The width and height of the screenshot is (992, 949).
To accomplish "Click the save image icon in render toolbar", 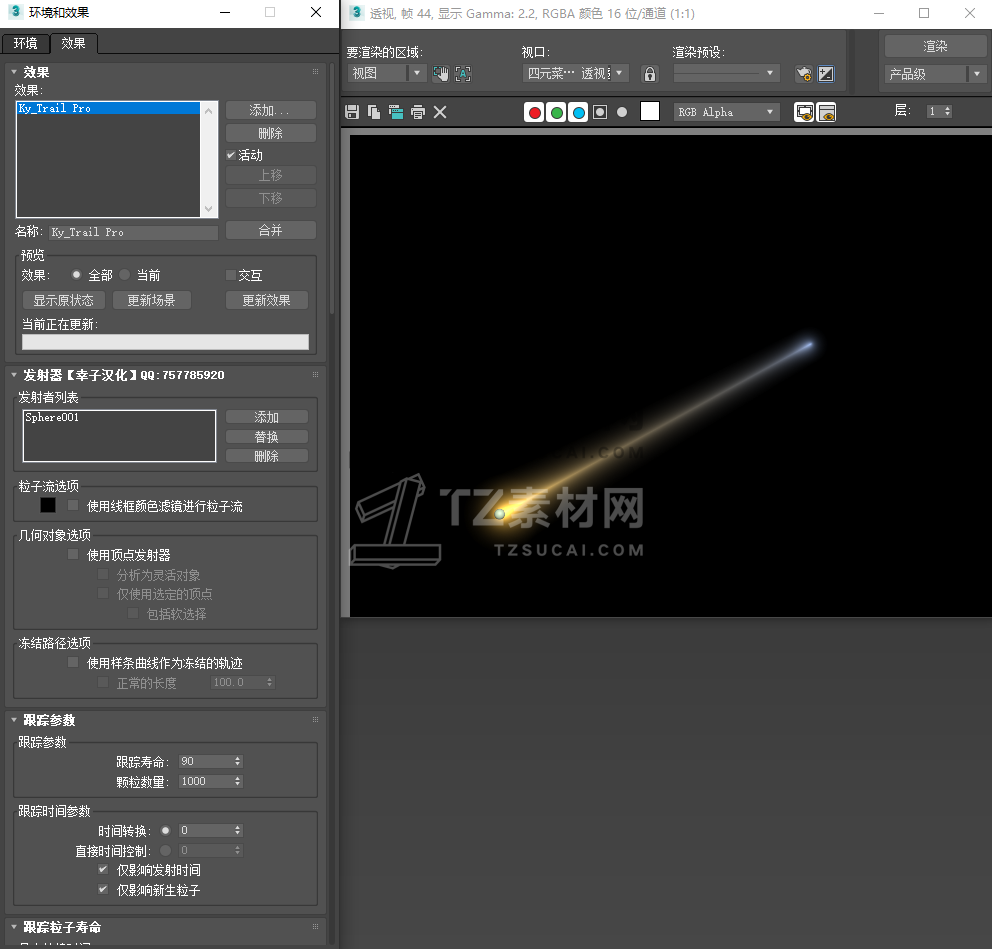I will point(352,112).
